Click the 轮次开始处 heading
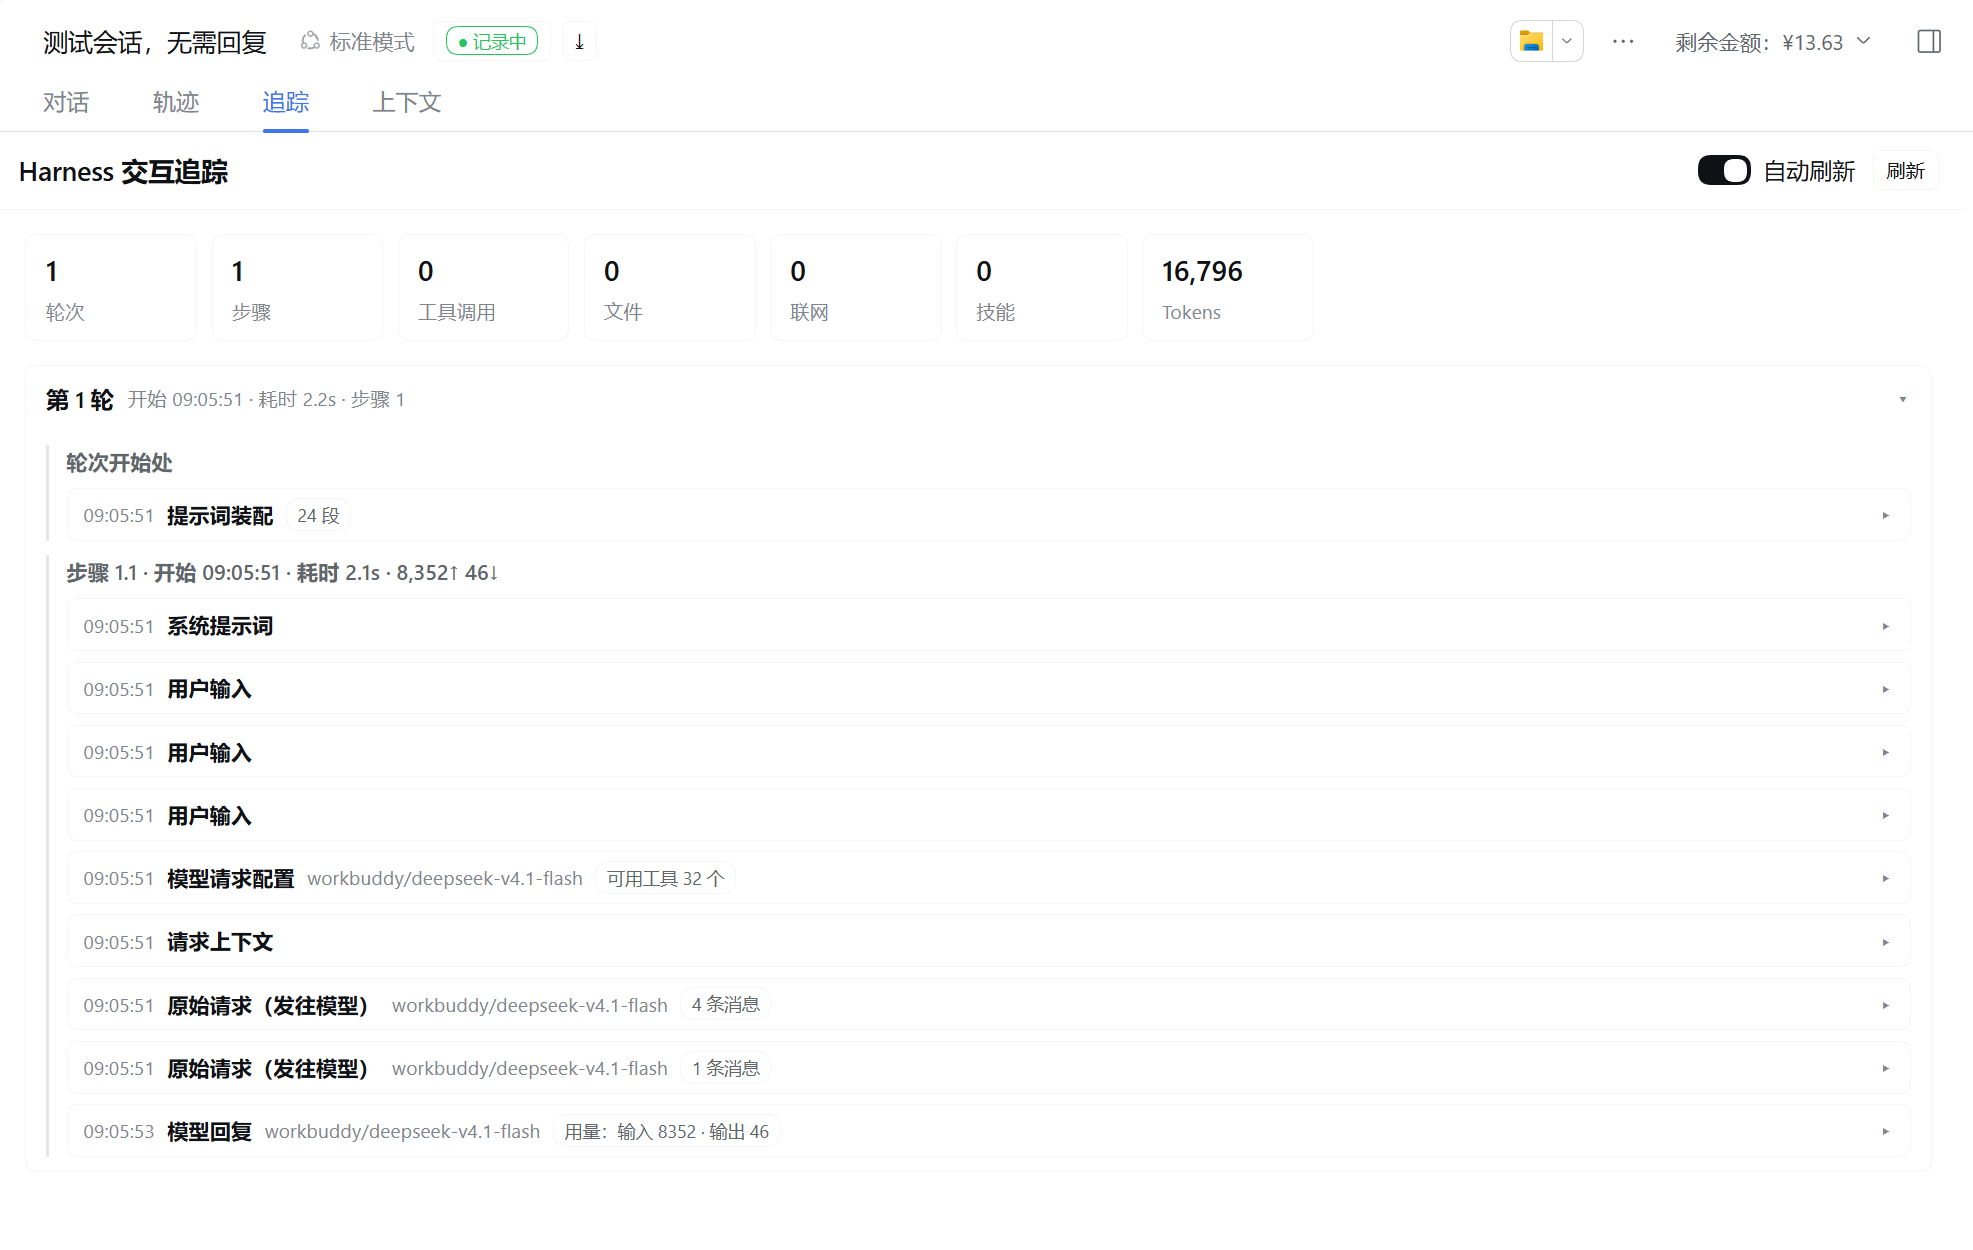This screenshot has width=1973, height=1250. pos(119,463)
